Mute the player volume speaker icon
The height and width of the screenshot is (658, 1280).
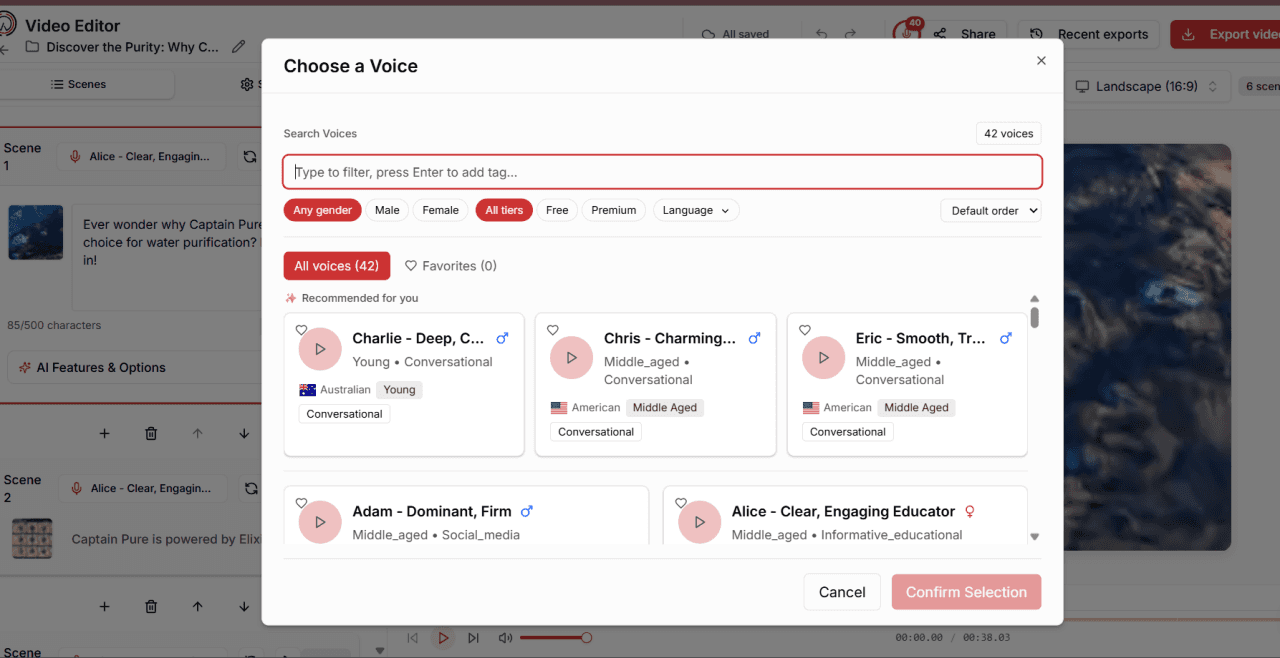click(x=505, y=638)
